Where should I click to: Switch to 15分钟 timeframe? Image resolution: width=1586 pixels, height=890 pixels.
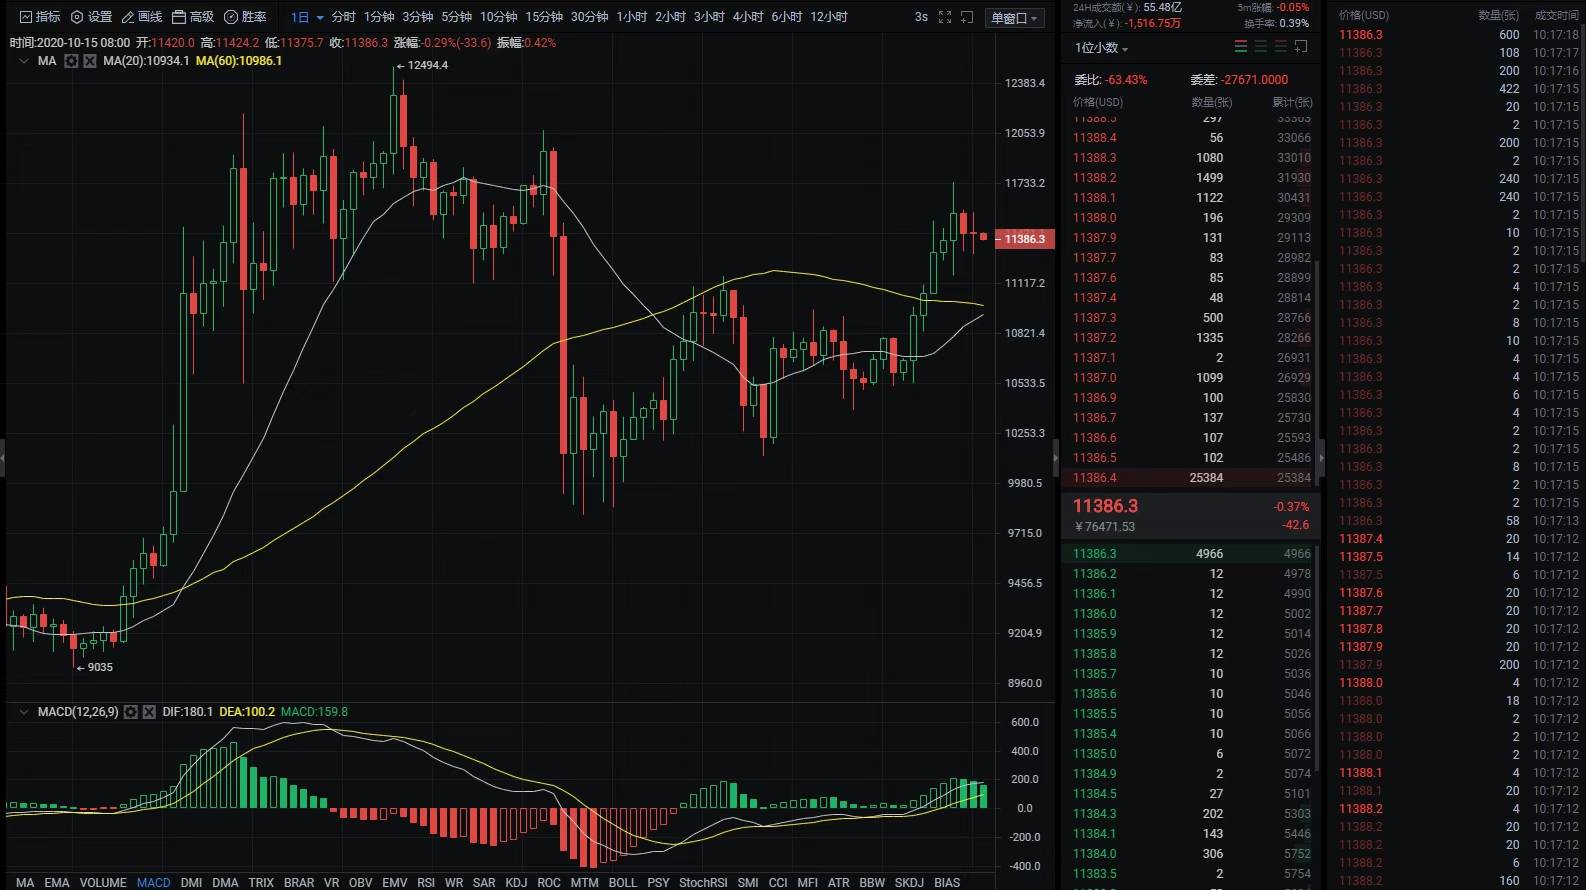point(544,17)
